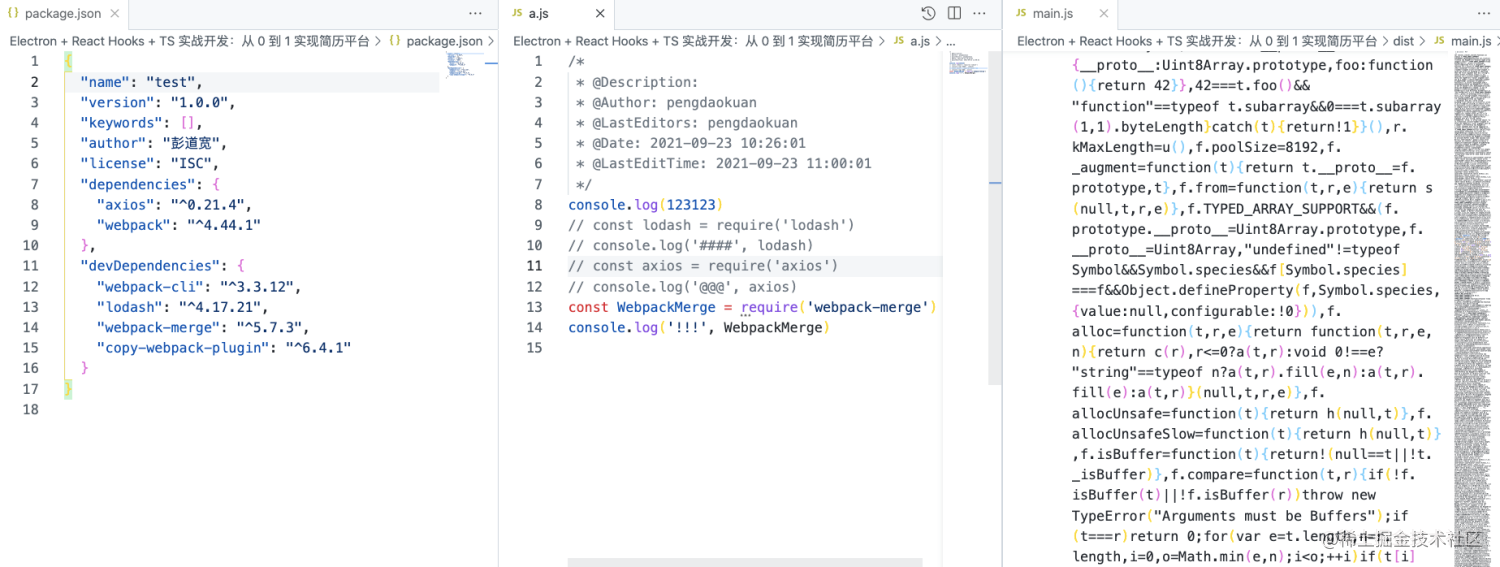Screen dimensions: 1500x567
Task: Click the a.js horizontal scrollbar
Action: tap(750, 562)
